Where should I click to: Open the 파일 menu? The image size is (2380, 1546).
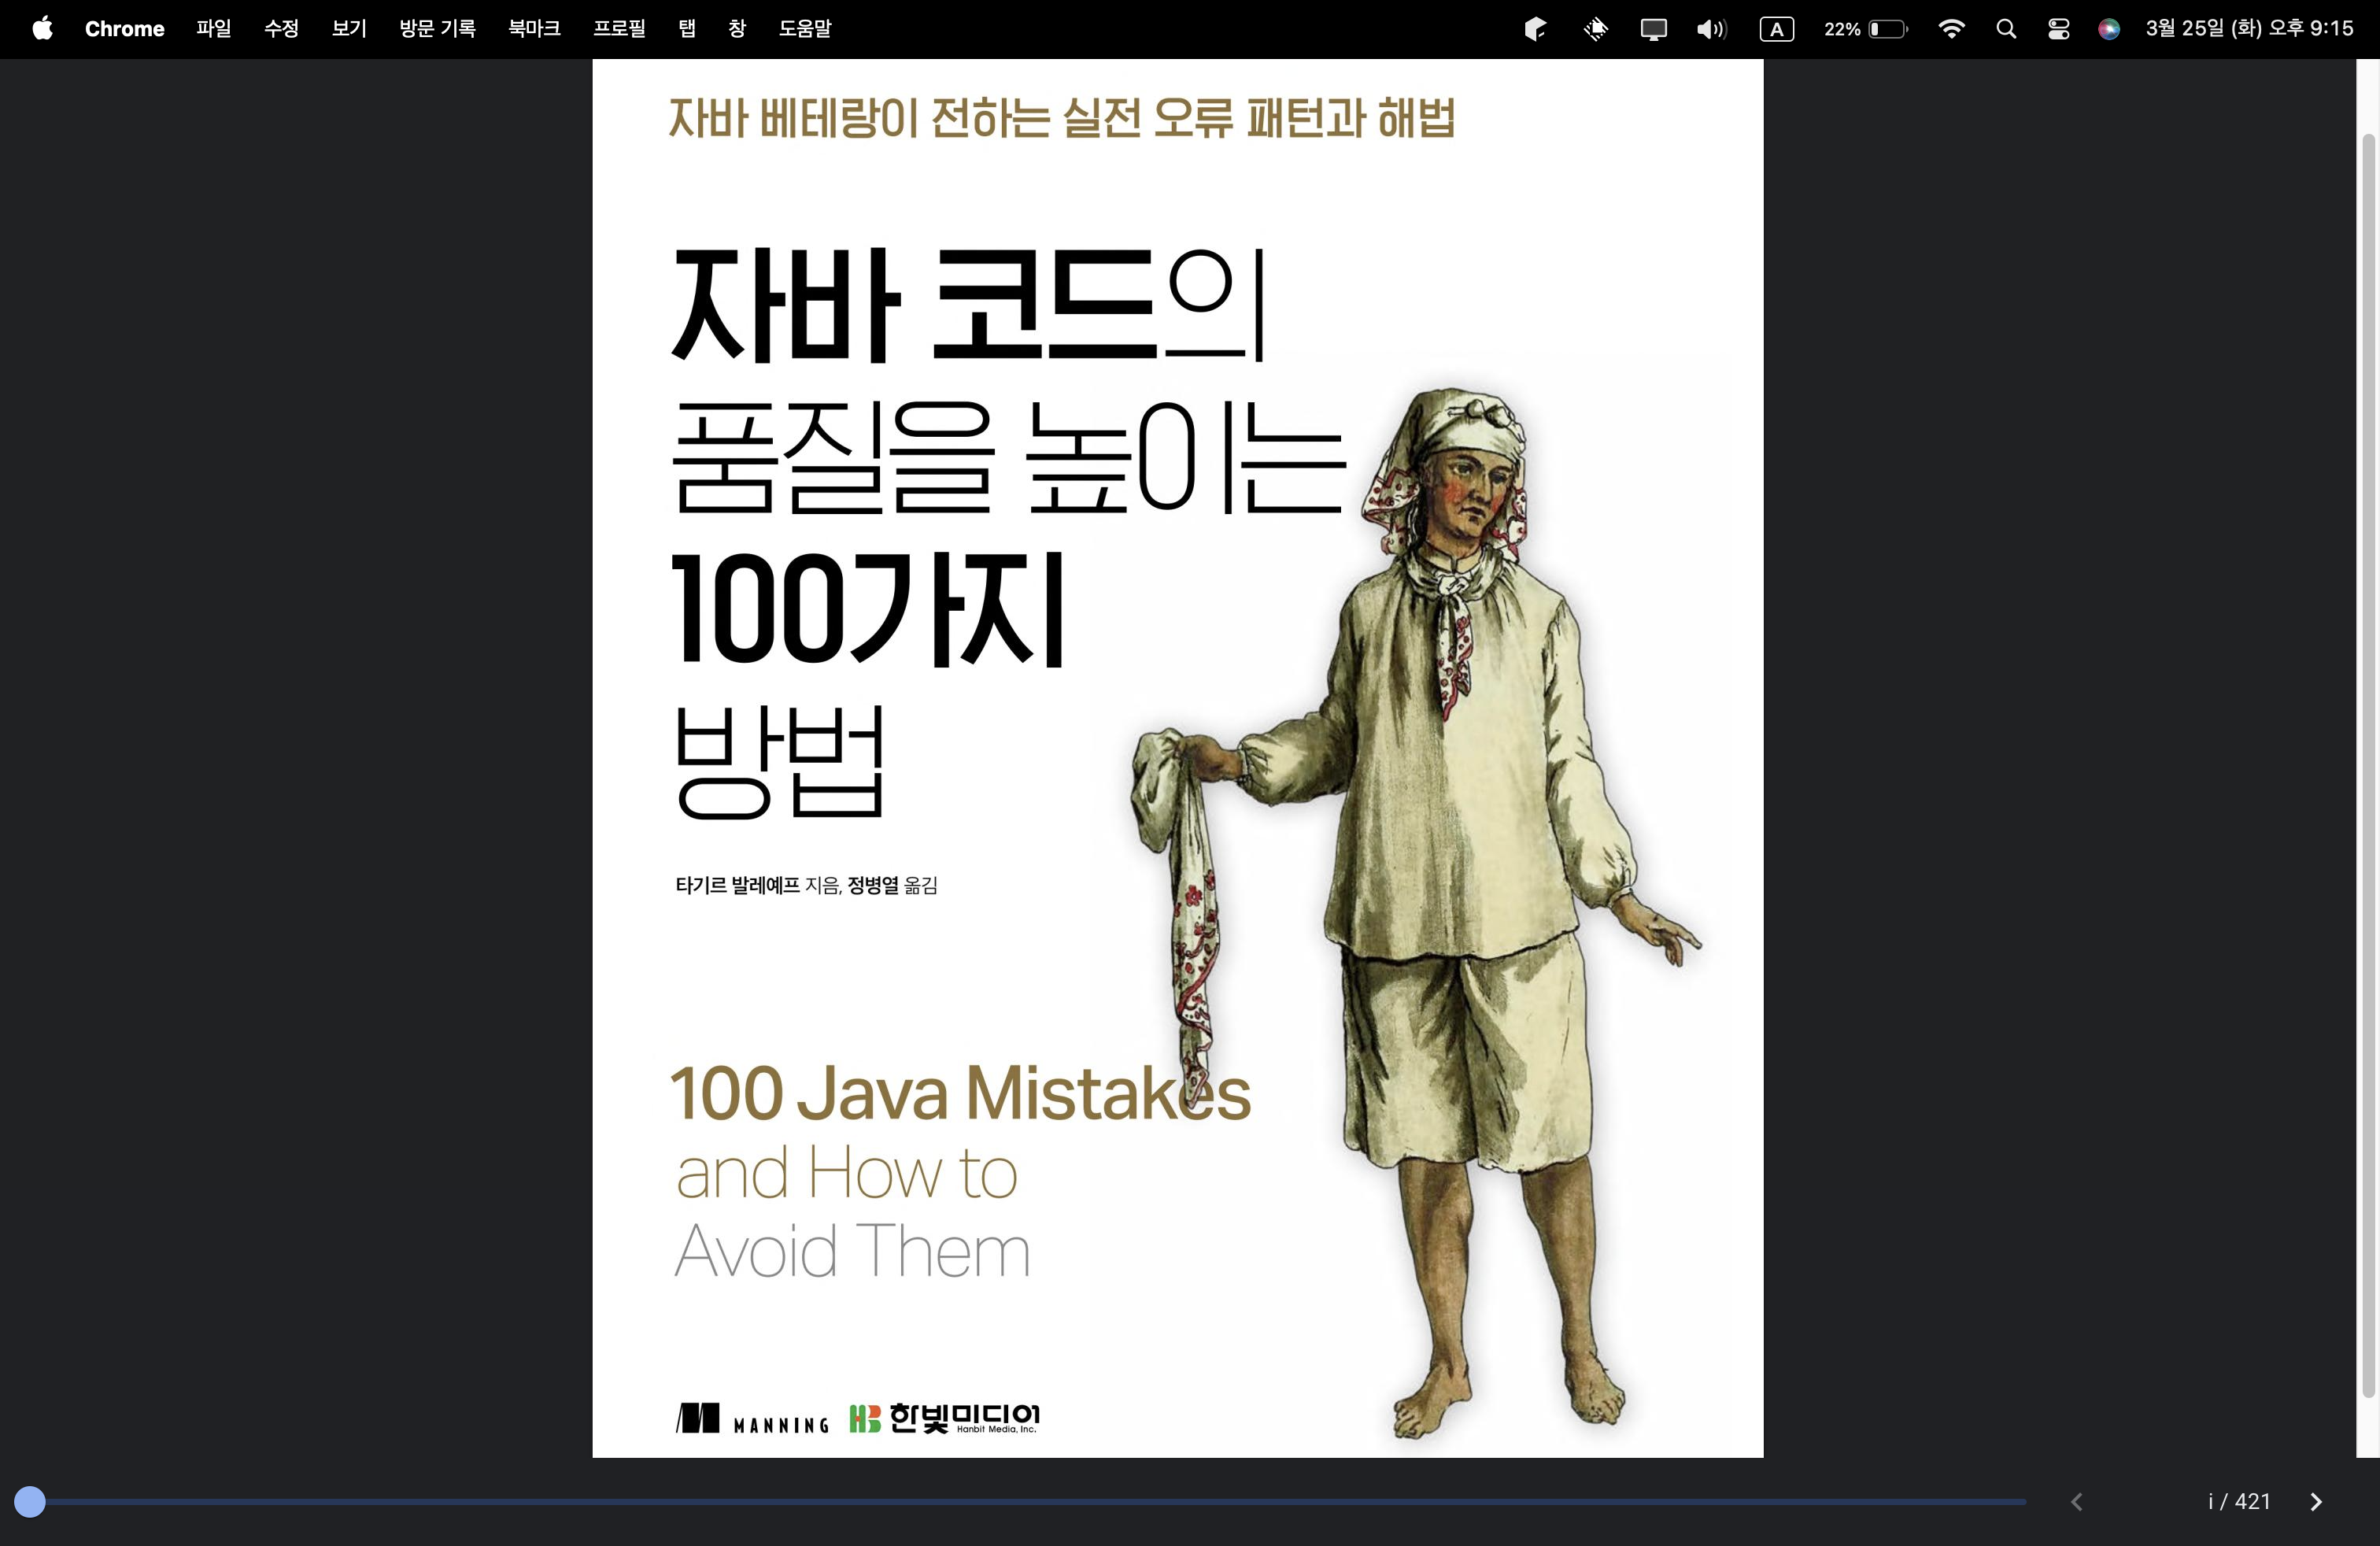click(213, 28)
